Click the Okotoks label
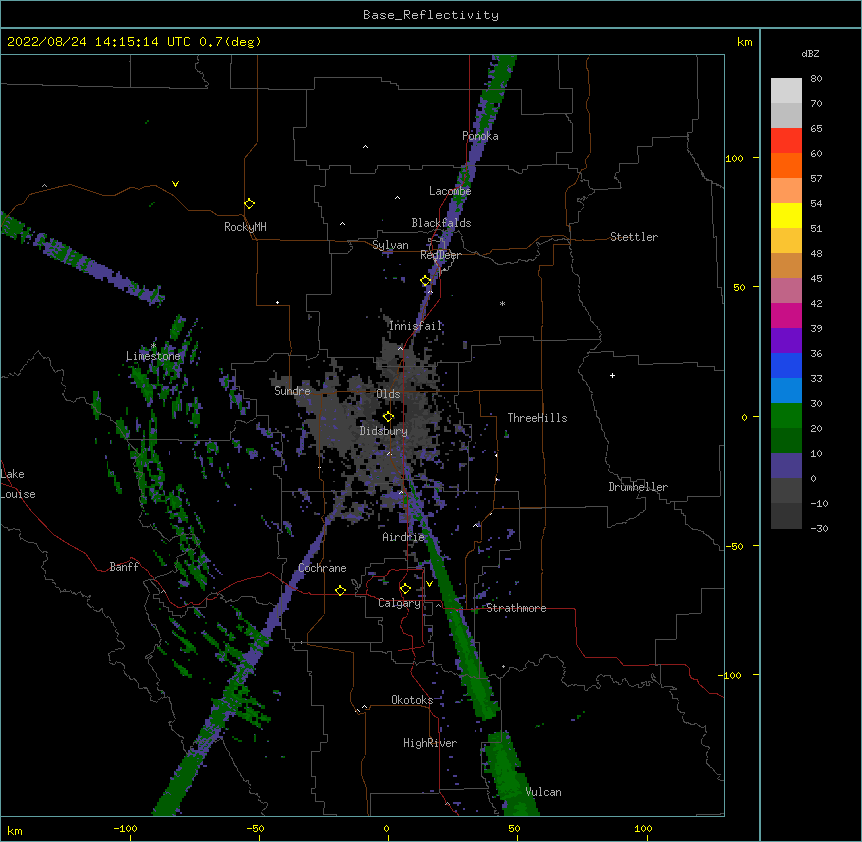Viewport: 862px width, 842px height. (412, 700)
